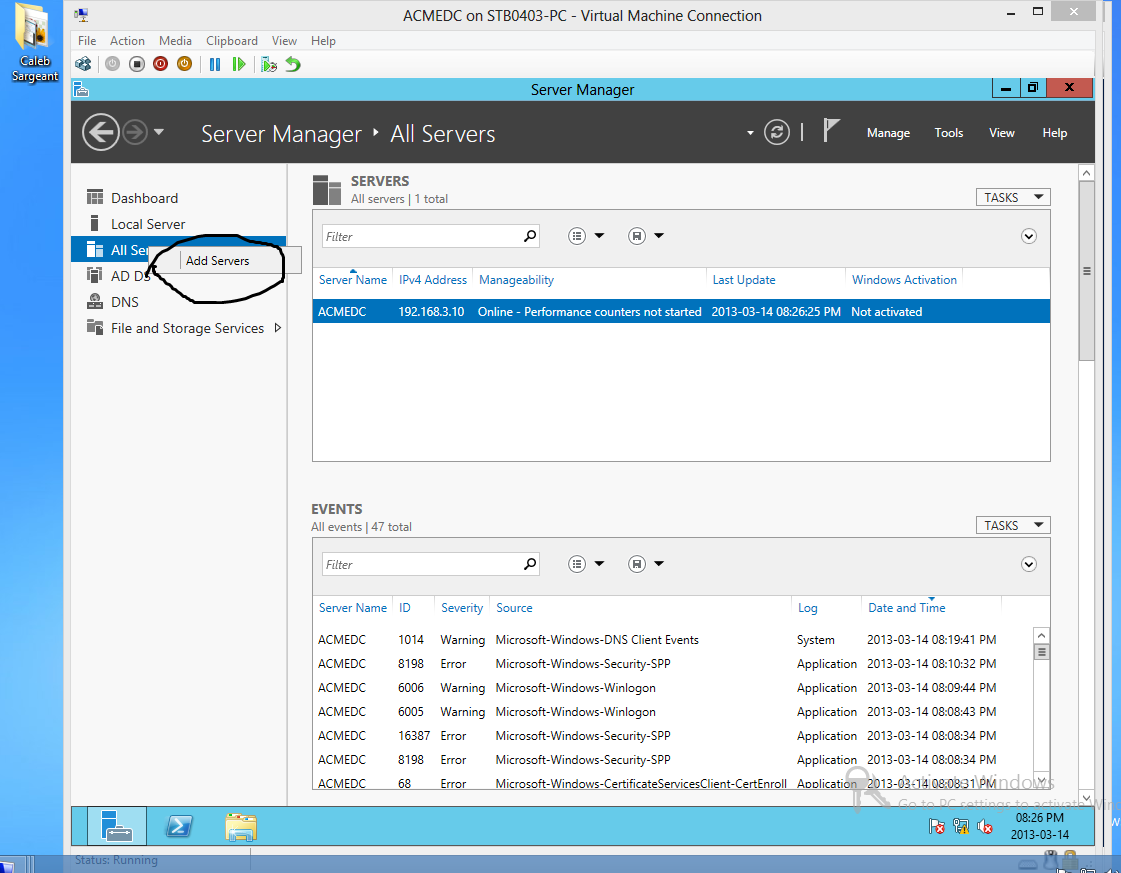The height and width of the screenshot is (873, 1121).
Task: Pause the virtual machine
Action: tap(214, 64)
